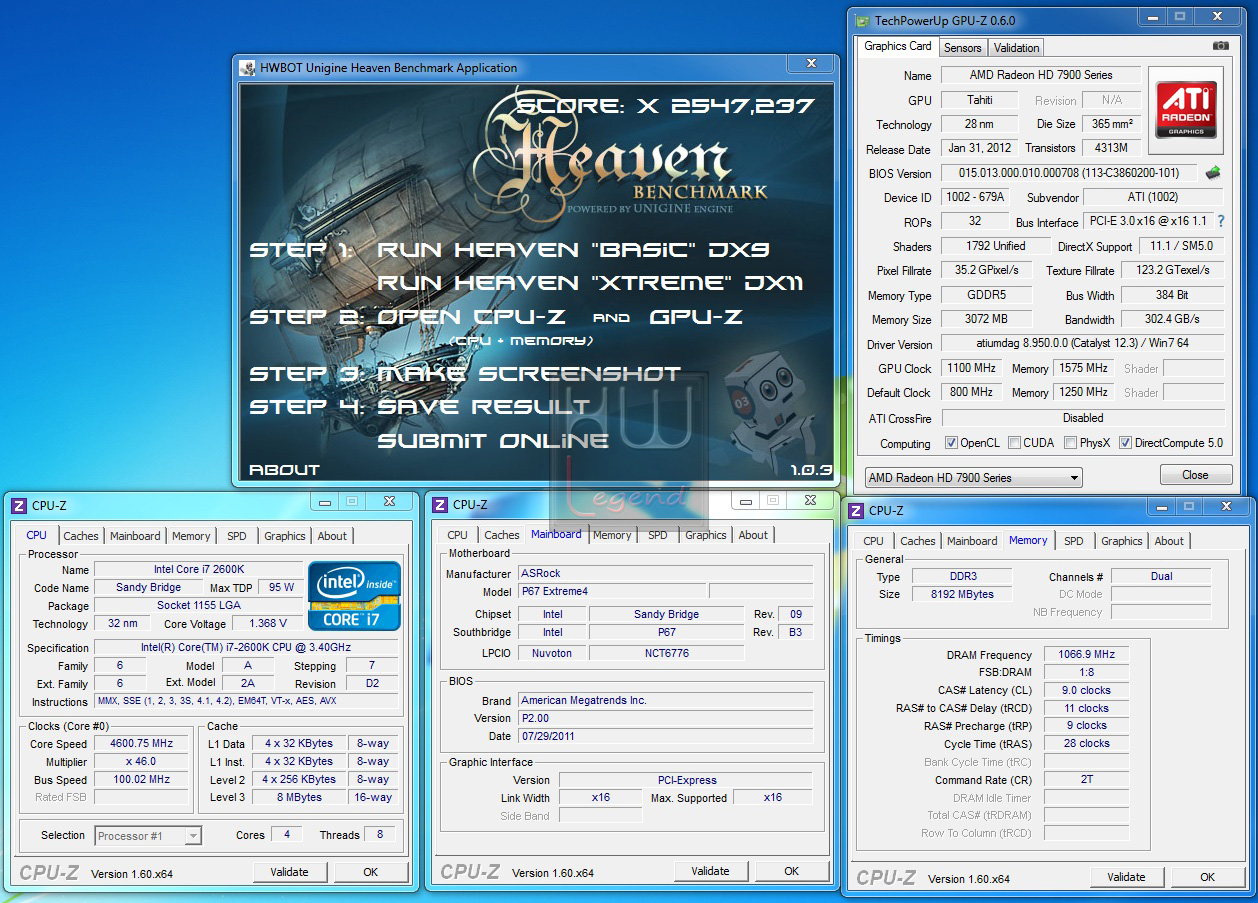Open the Processor #1 selection dropdown
The height and width of the screenshot is (903, 1258).
149,836
